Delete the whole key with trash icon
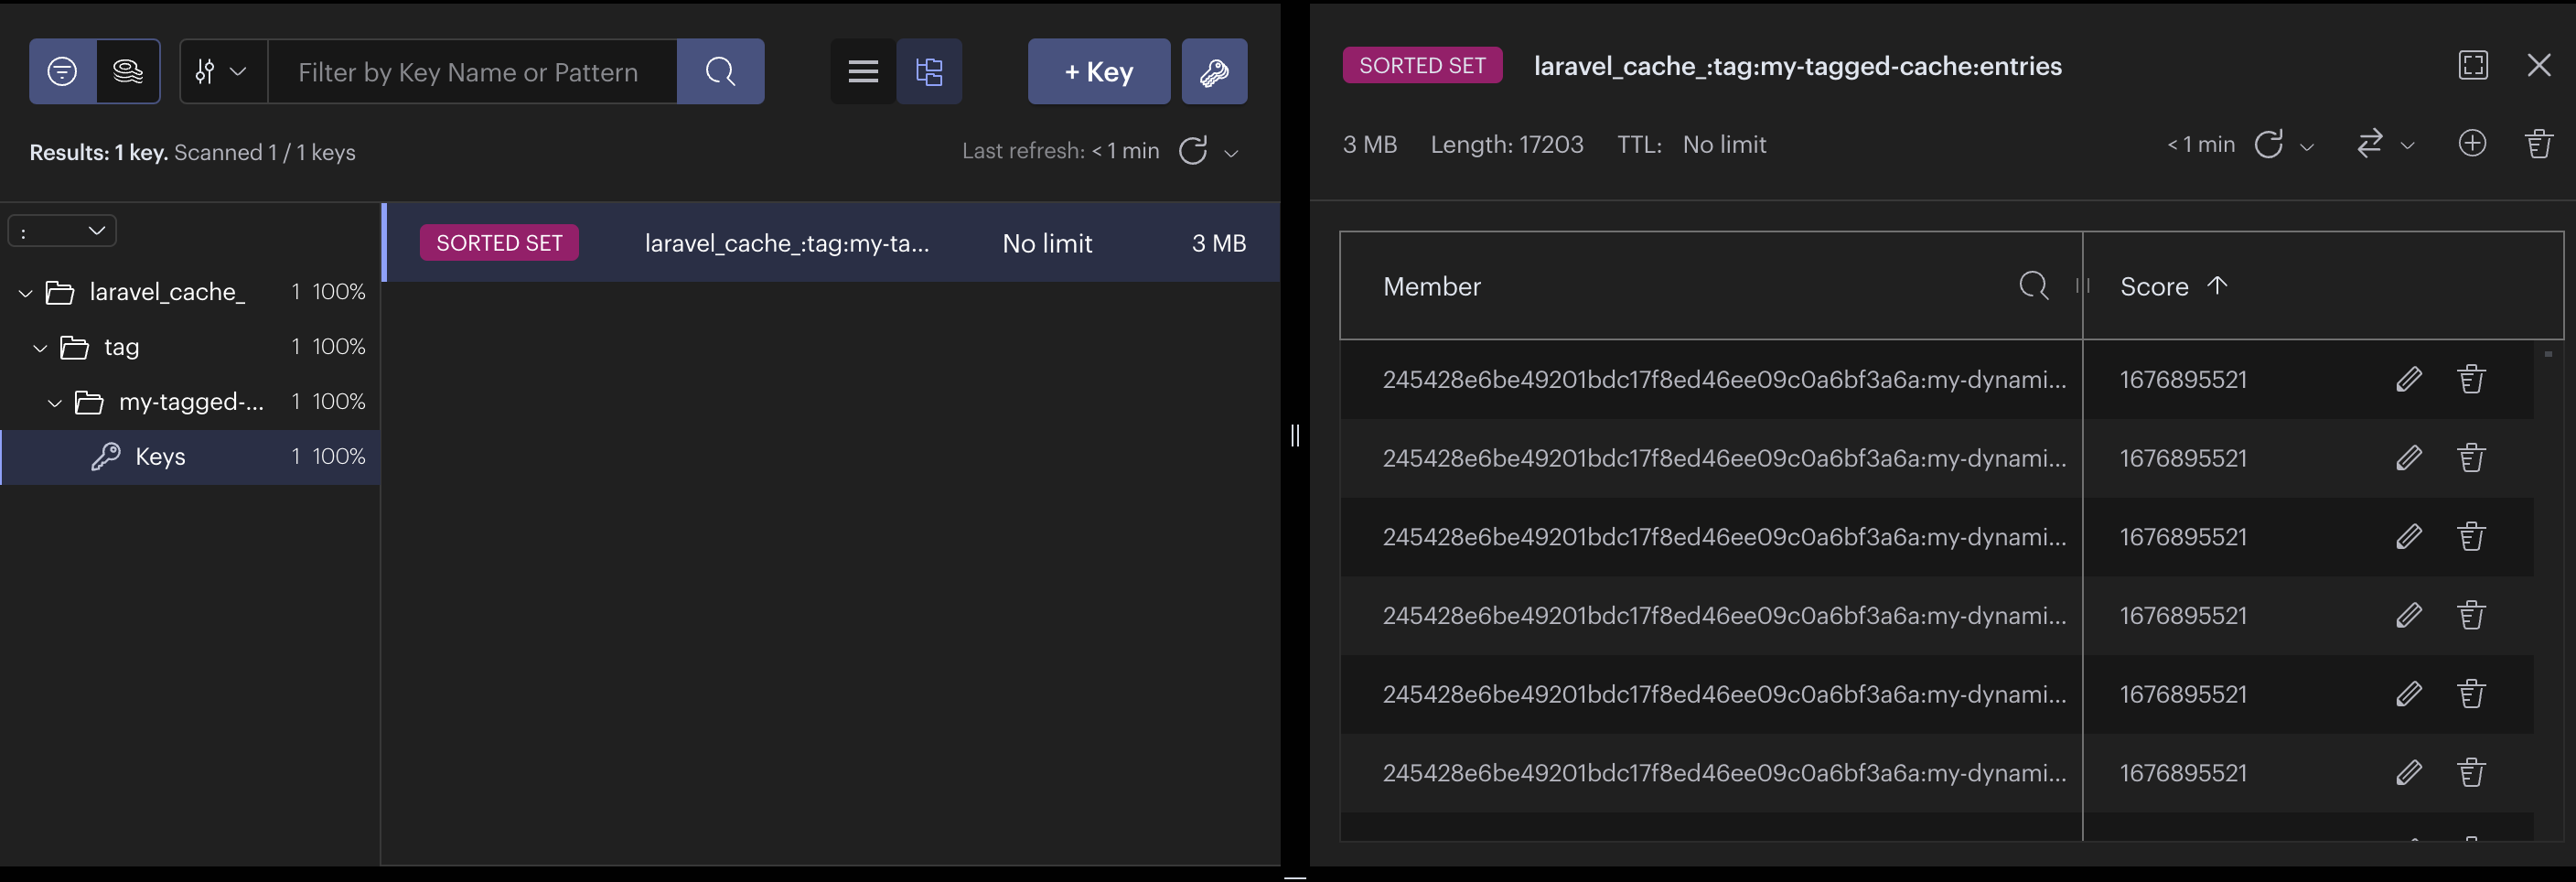Screen dimensions: 2576x882 (2539, 144)
